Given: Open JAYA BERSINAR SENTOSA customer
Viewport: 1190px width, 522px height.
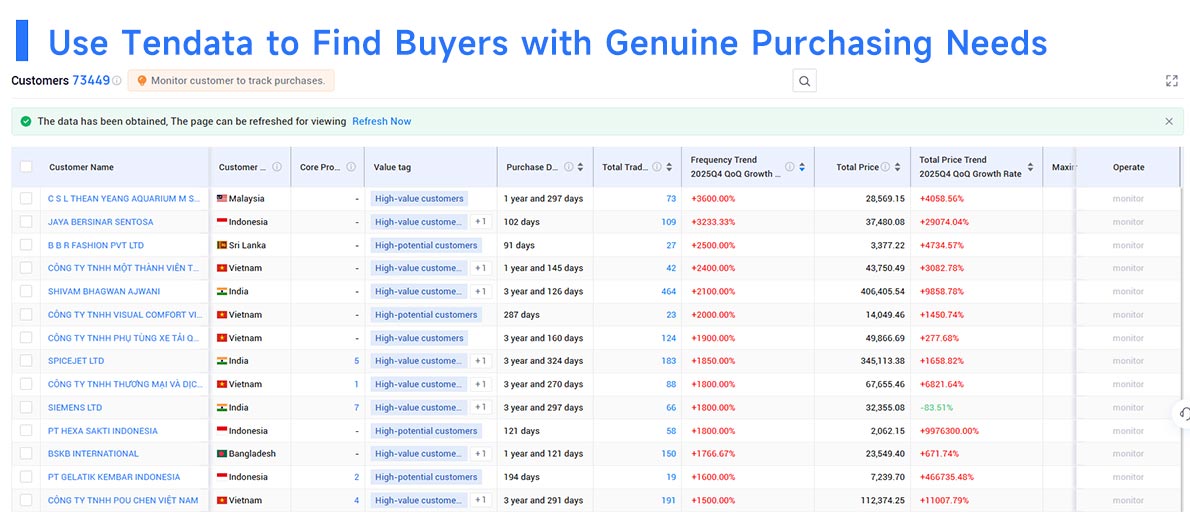Looking at the screenshot, I should click(x=100, y=222).
